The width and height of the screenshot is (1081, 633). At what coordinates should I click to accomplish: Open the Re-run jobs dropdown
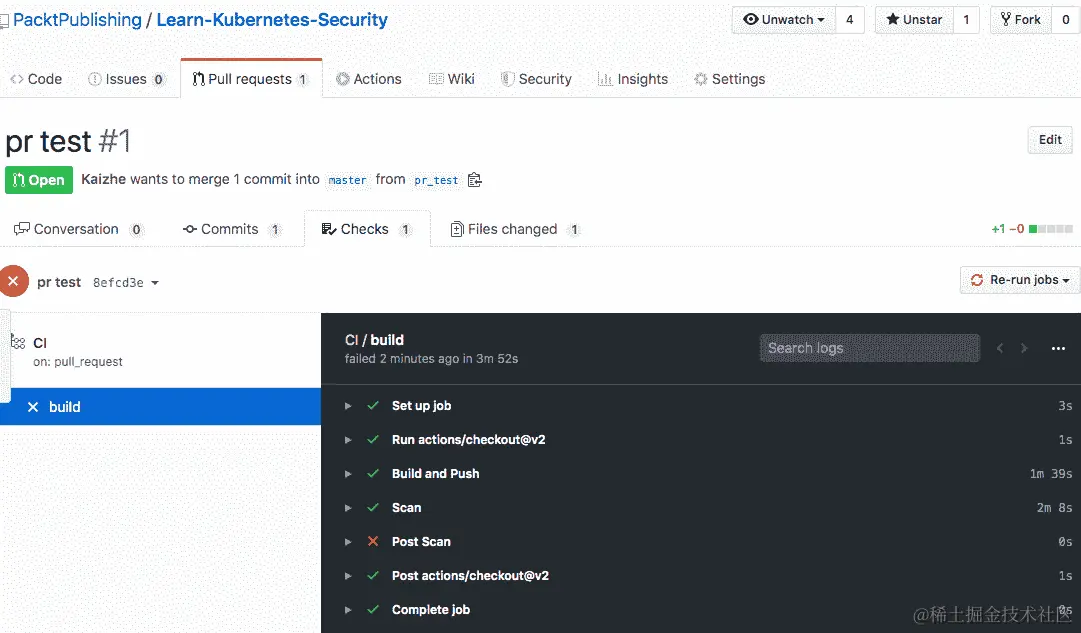[1019, 279]
